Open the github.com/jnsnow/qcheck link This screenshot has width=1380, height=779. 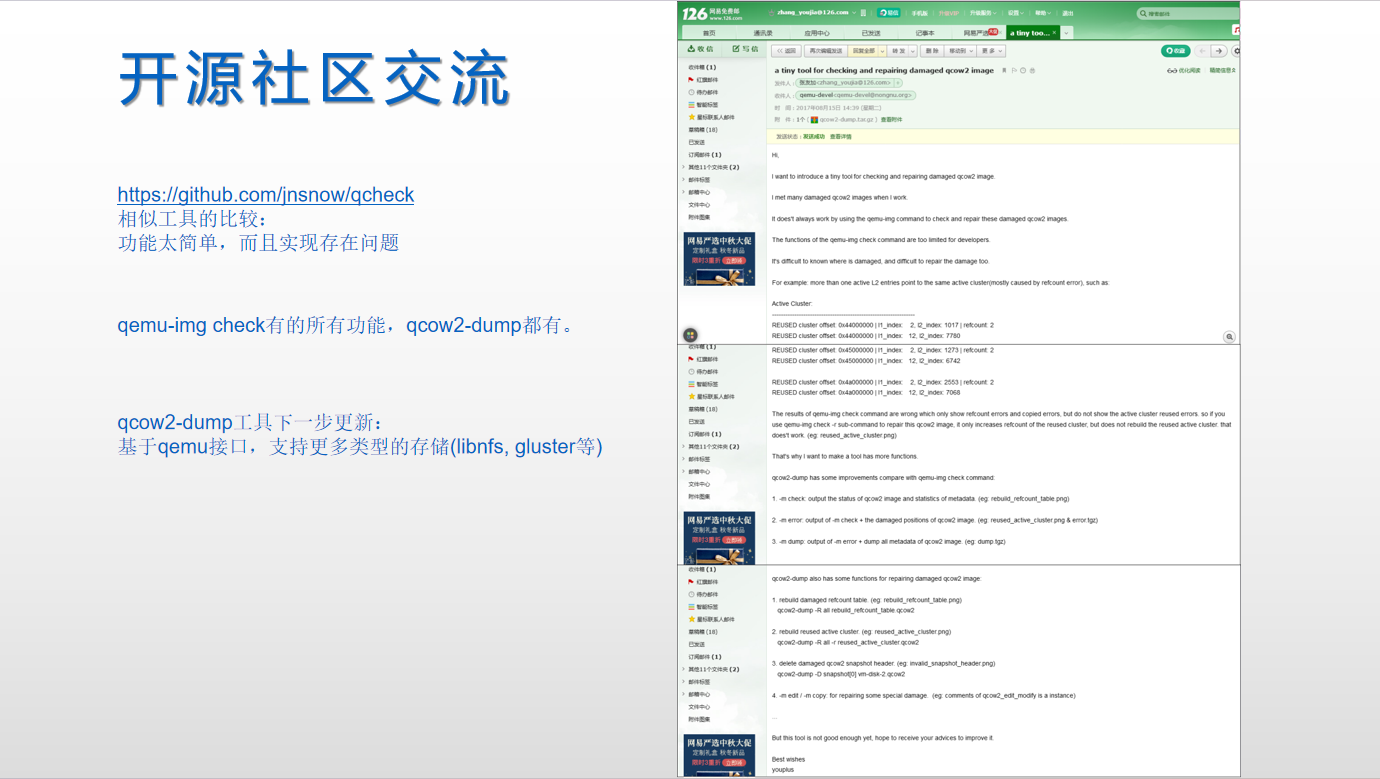(x=266, y=194)
